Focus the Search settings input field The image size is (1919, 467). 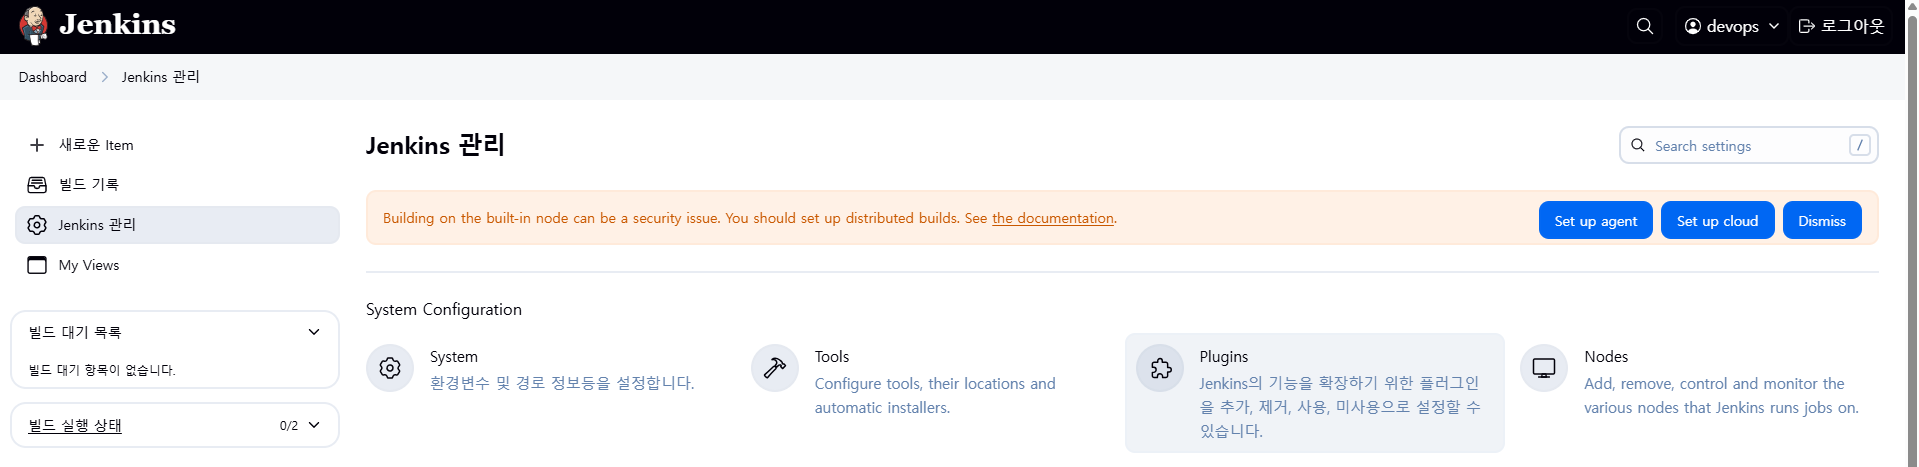click(1749, 145)
